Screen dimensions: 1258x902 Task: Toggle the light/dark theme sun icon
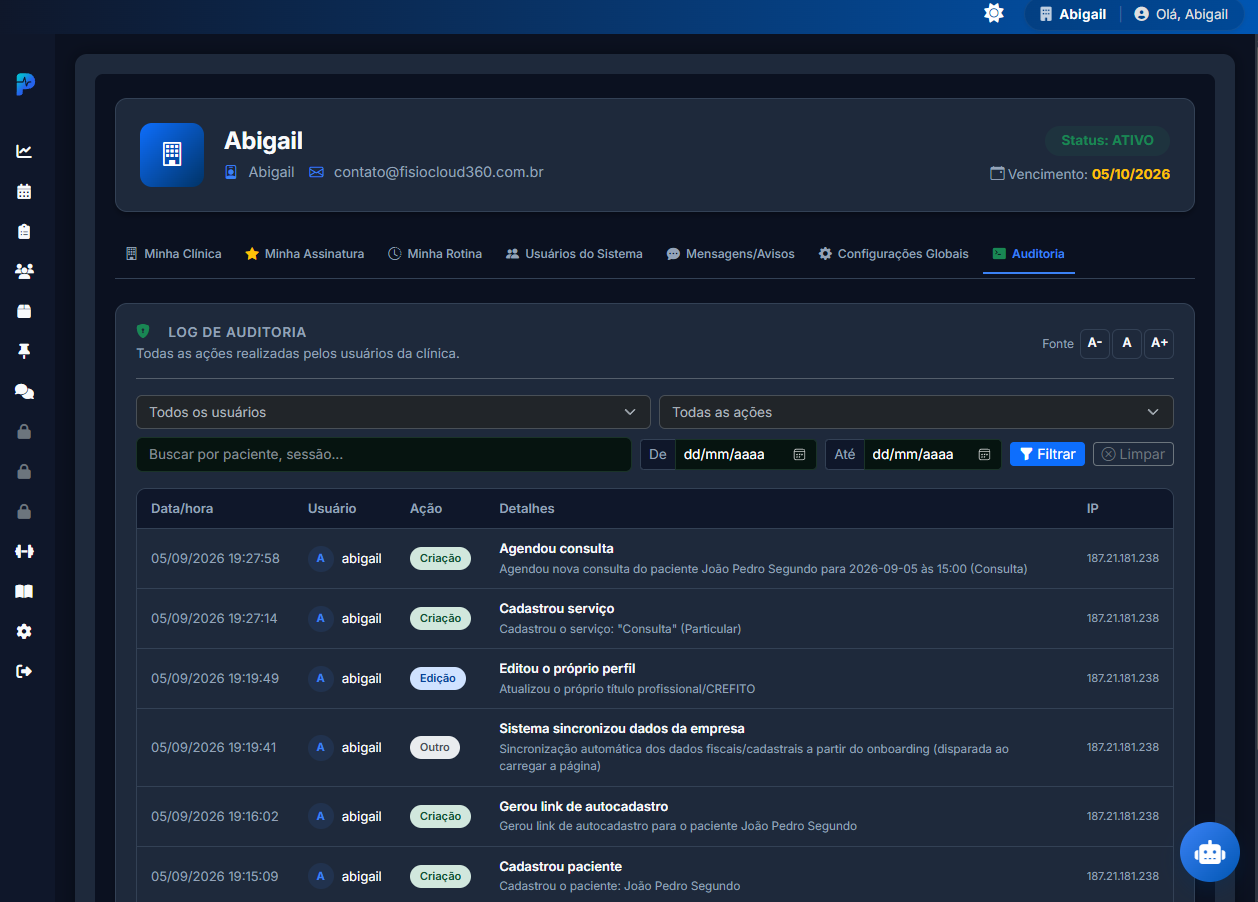(x=994, y=14)
